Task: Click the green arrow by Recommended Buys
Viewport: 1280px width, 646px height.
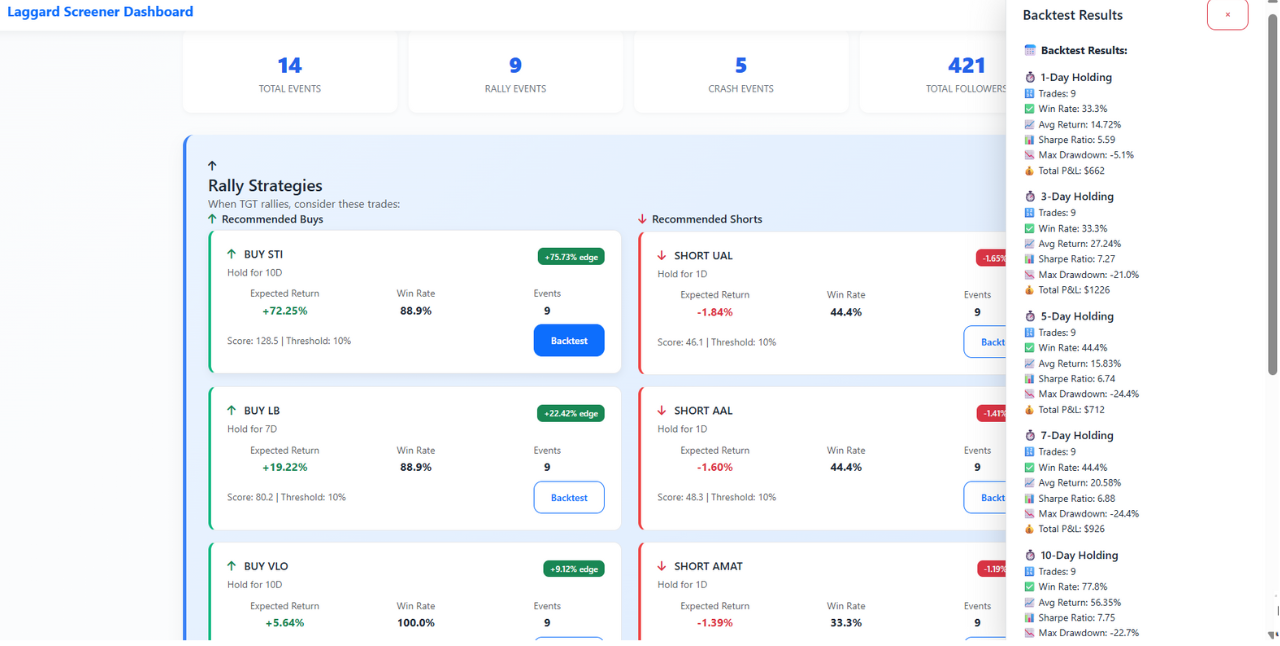Action: (x=212, y=219)
